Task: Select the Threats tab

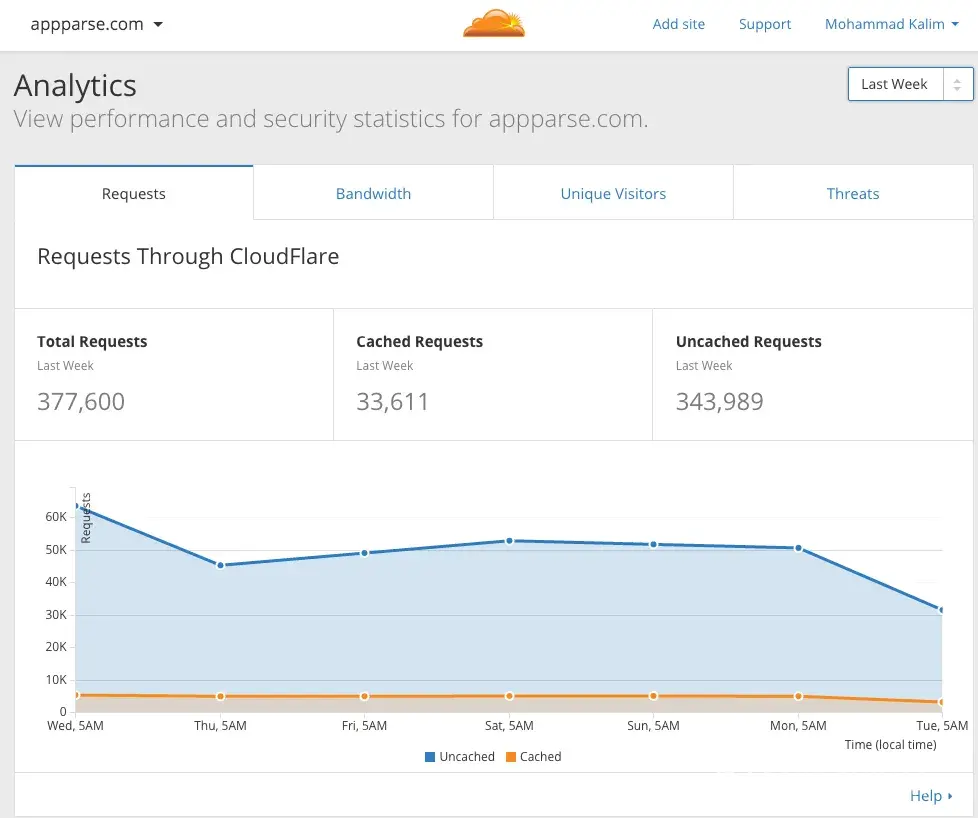Action: pos(853,194)
